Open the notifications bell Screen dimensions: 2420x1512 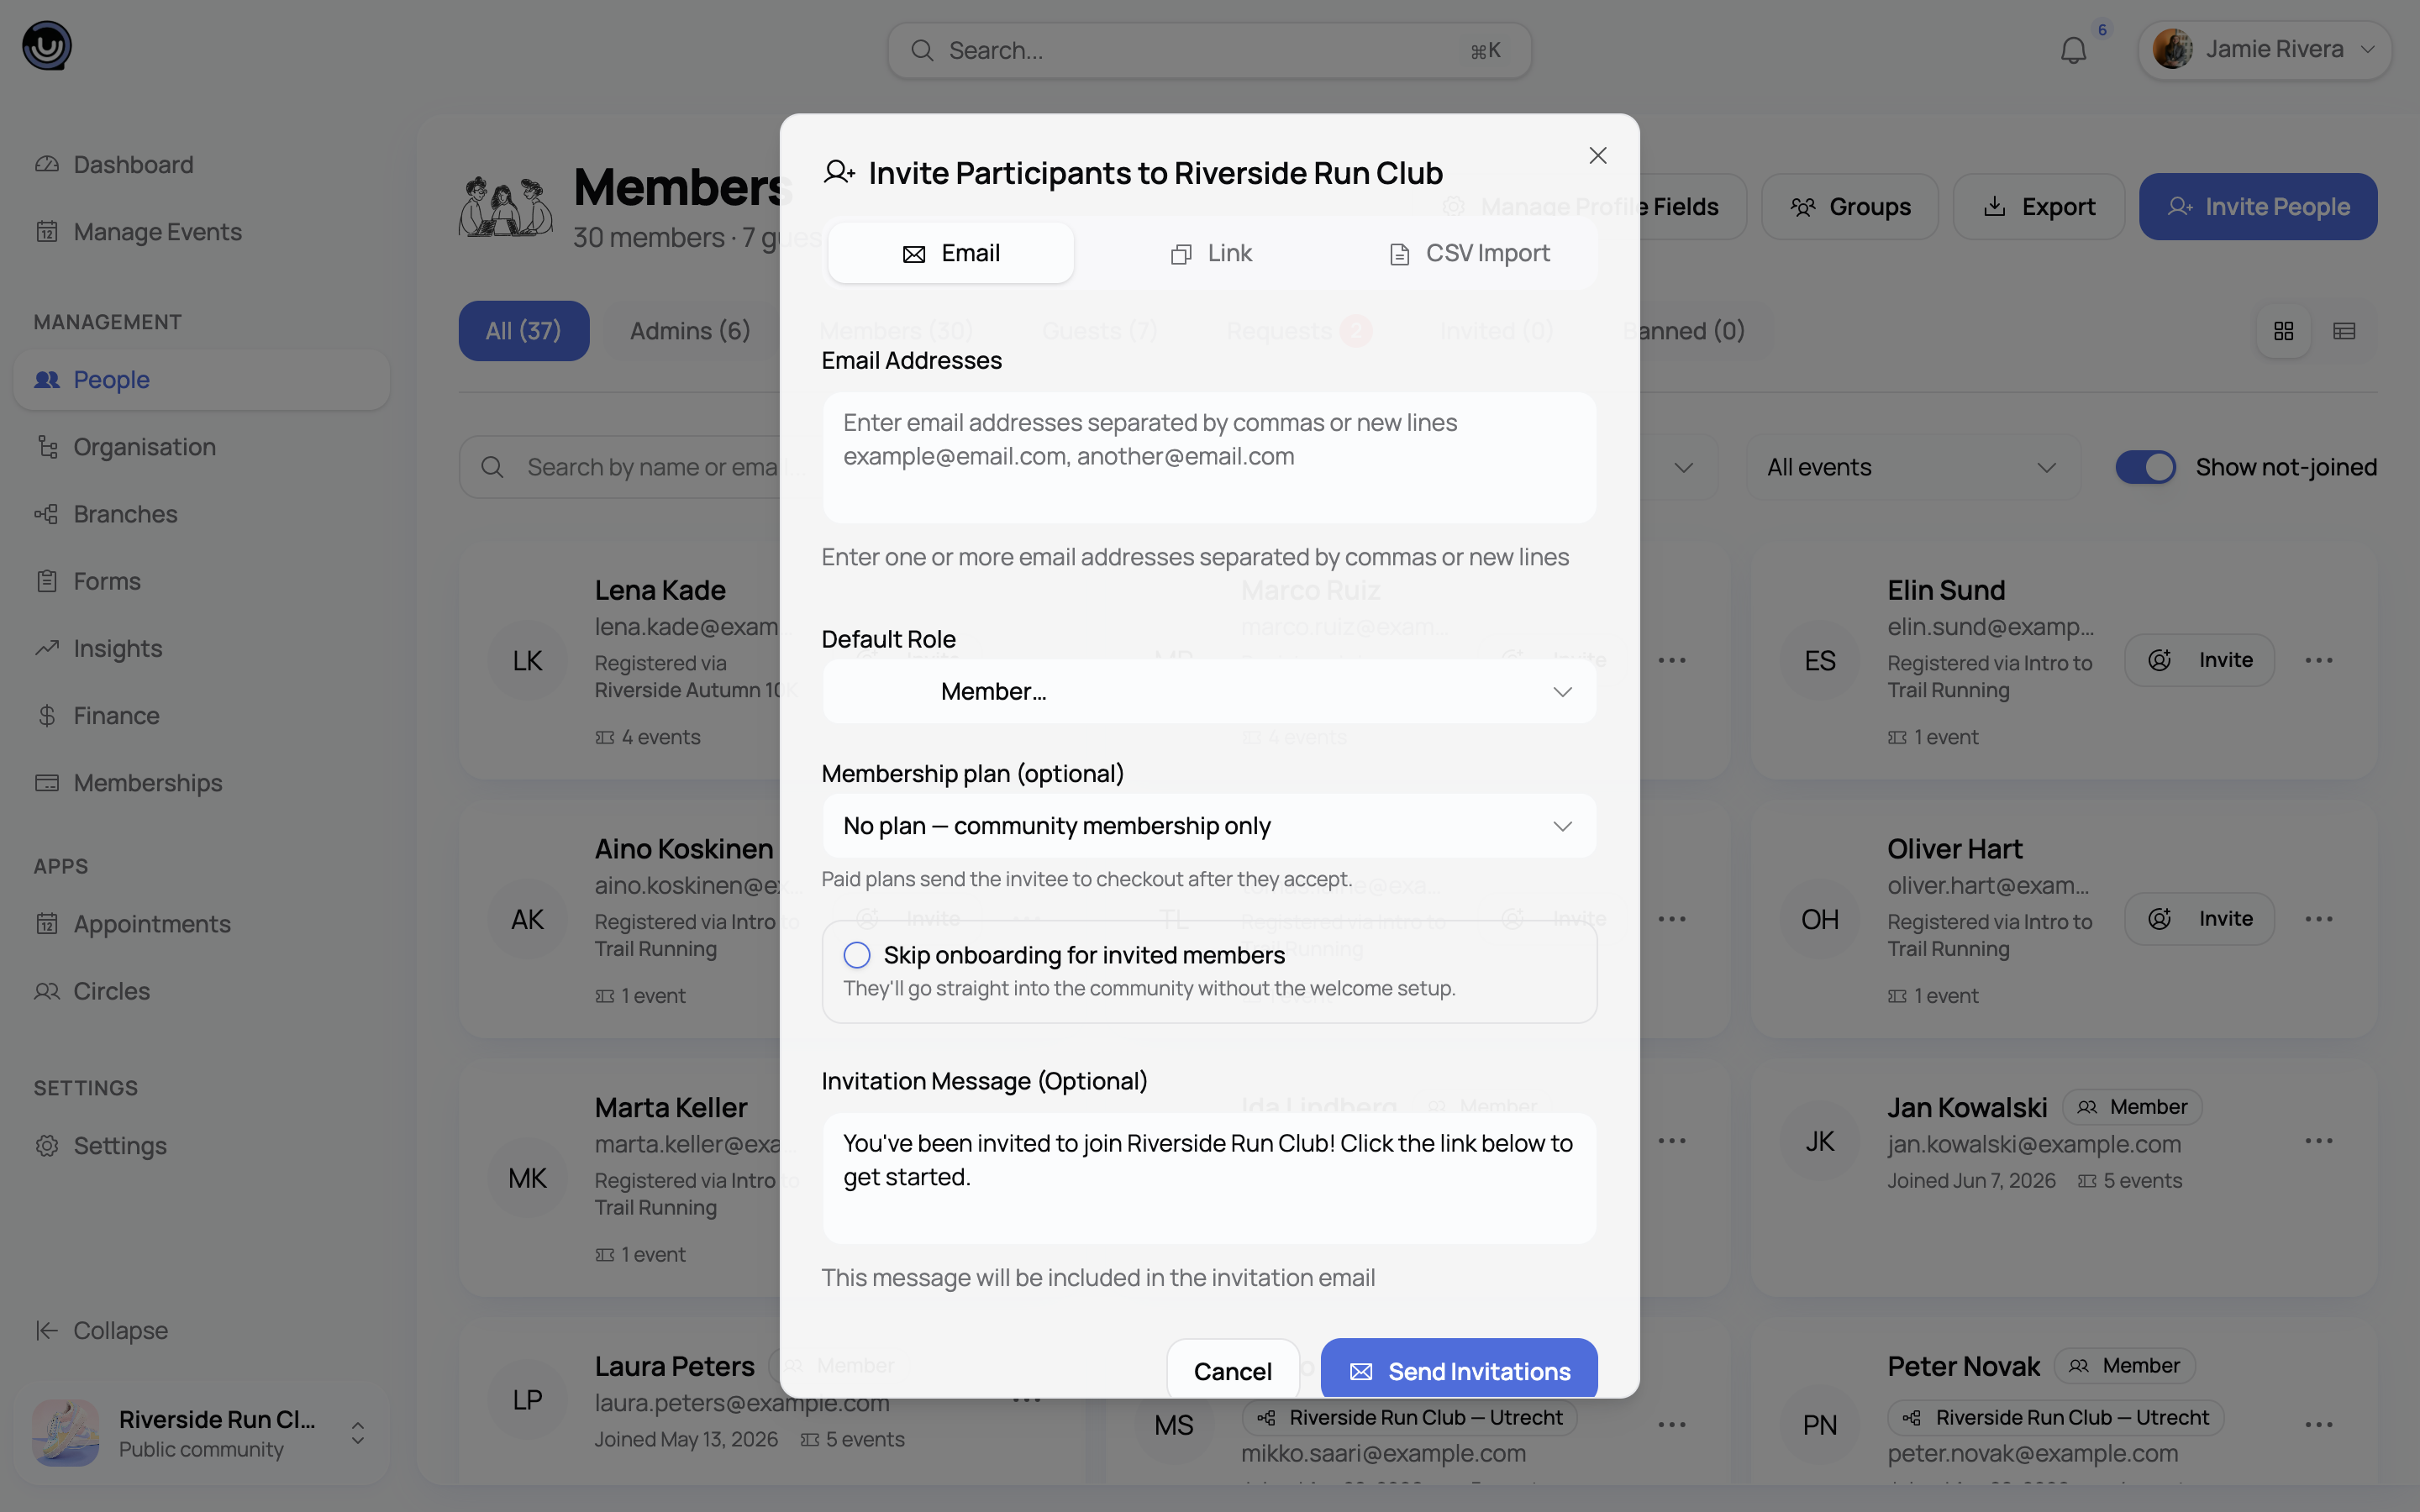click(x=2073, y=50)
